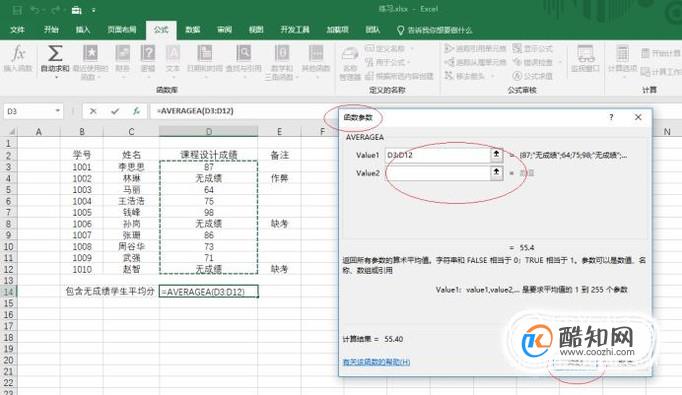Open the help link for this function
Viewport: 682px width, 395px height.
click(x=376, y=362)
